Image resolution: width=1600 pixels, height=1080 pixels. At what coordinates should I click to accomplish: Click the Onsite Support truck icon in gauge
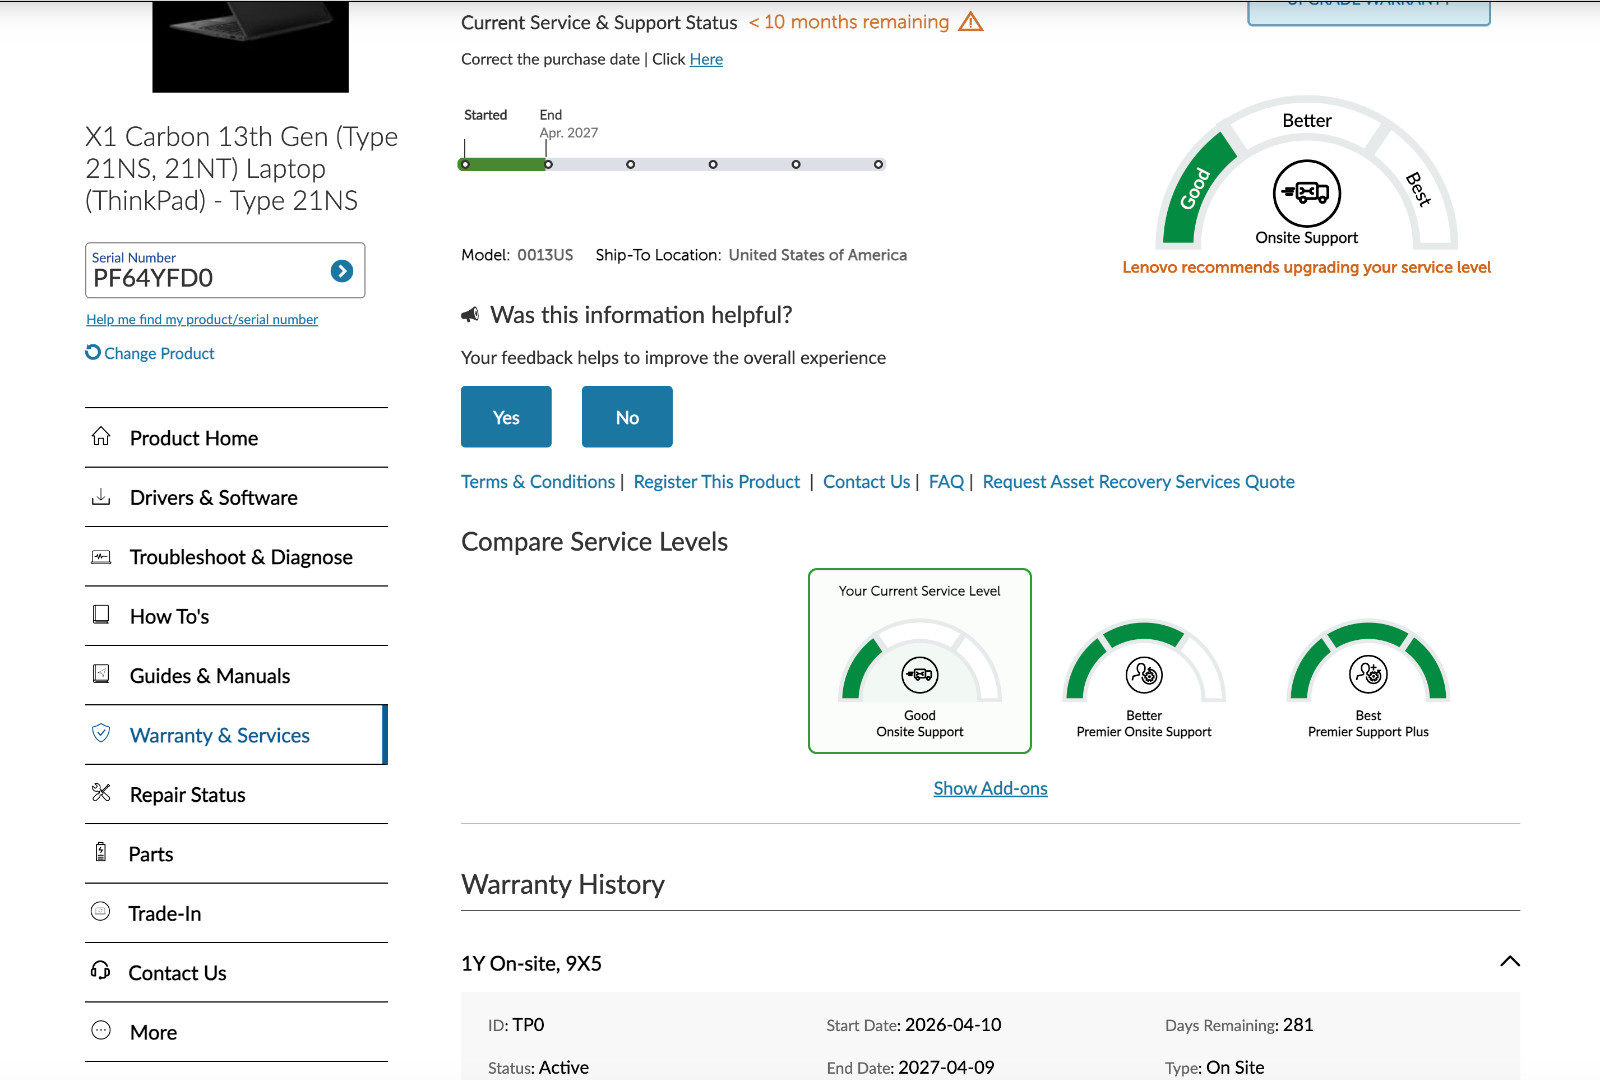tap(1307, 193)
